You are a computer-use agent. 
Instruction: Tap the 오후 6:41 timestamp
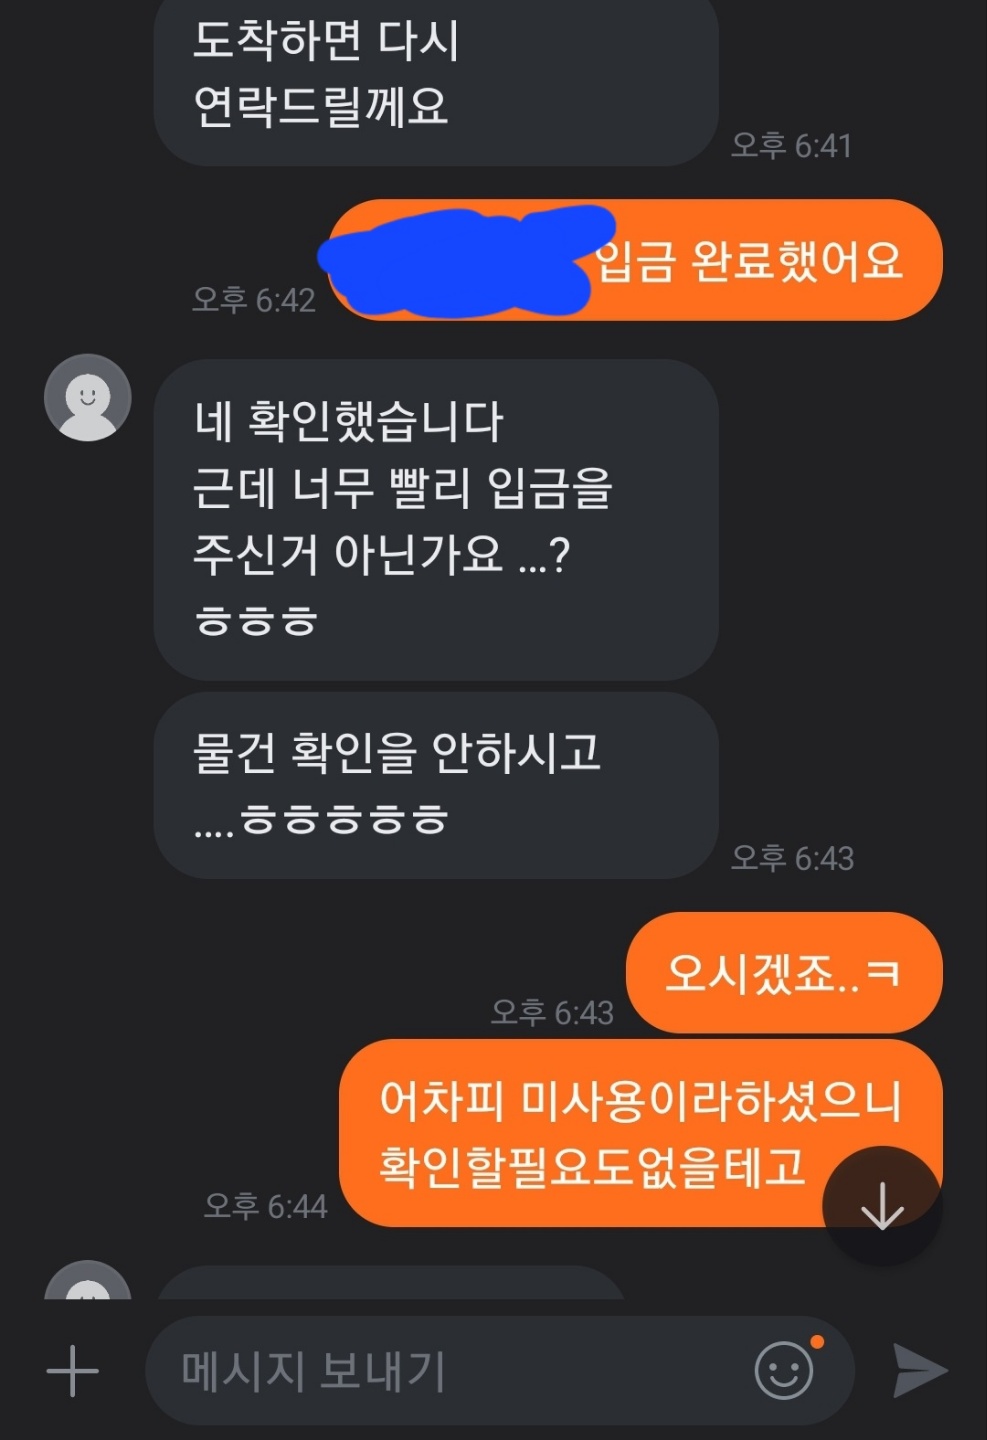coord(792,146)
